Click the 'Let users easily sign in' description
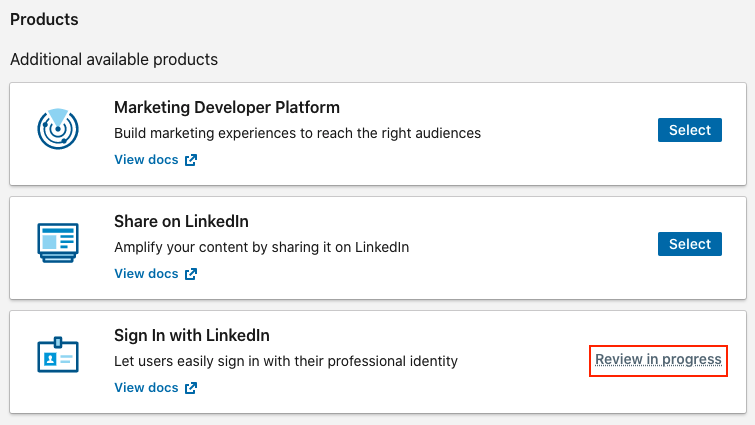 pyautogui.click(x=286, y=361)
